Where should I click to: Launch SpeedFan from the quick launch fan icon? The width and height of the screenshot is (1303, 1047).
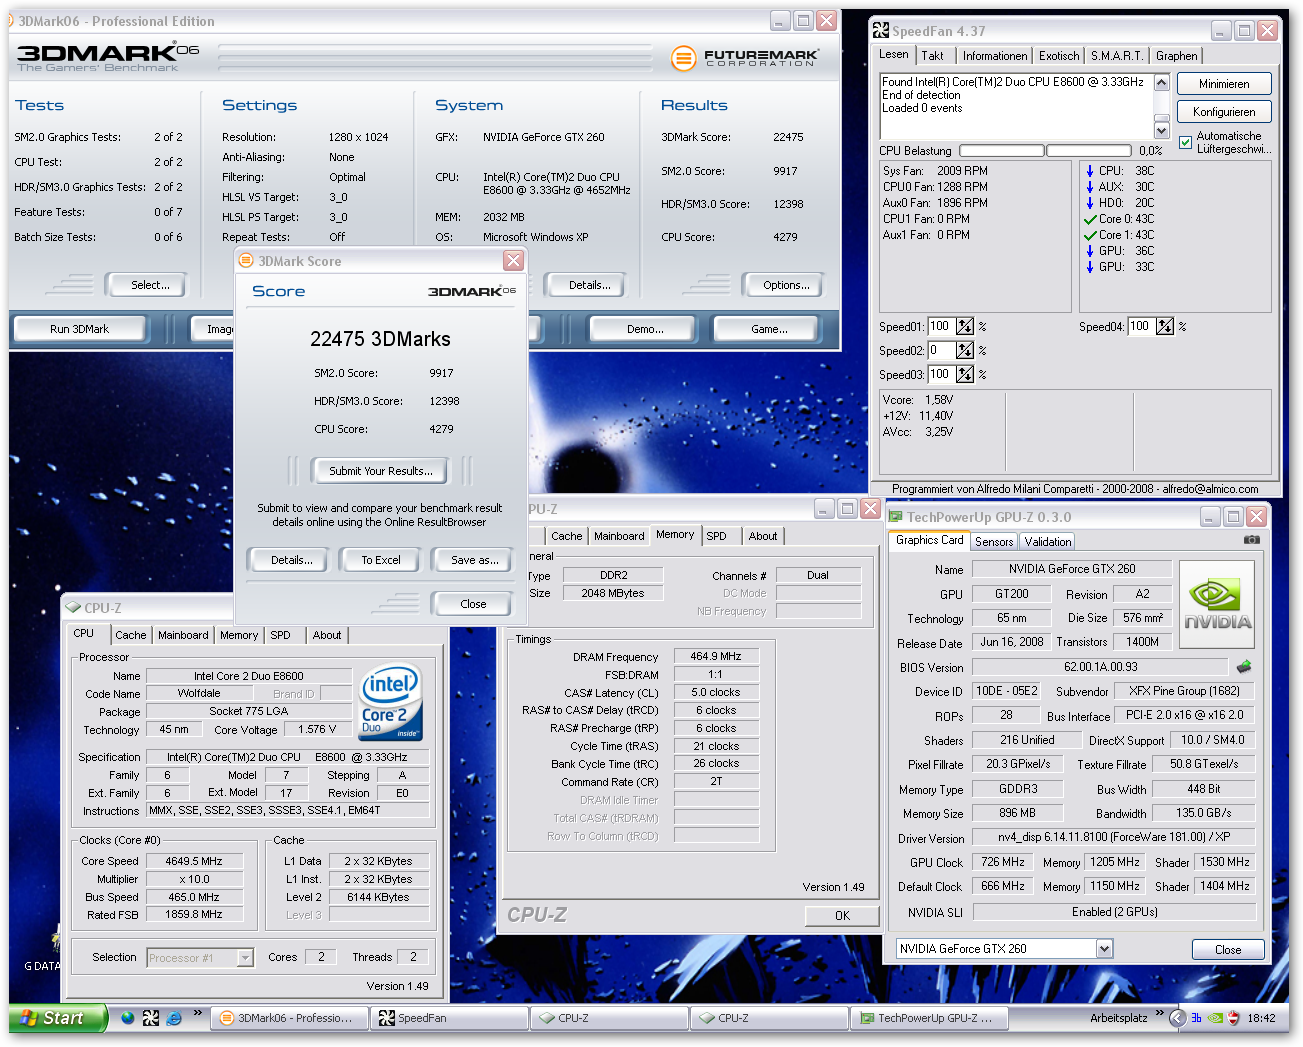click(x=150, y=1018)
